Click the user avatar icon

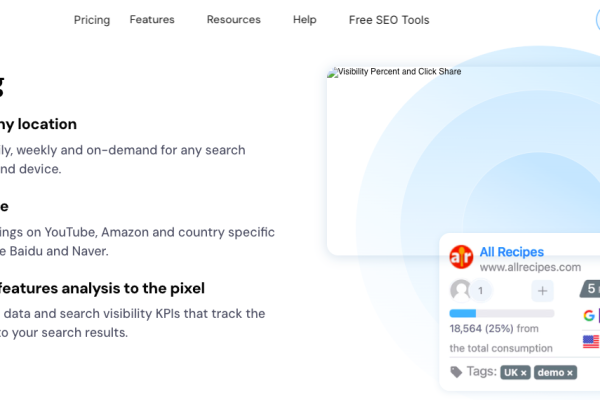pos(460,291)
